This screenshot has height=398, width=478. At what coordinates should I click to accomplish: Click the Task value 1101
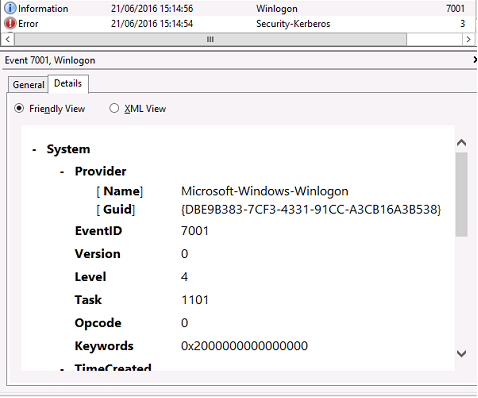pyautogui.click(x=195, y=300)
